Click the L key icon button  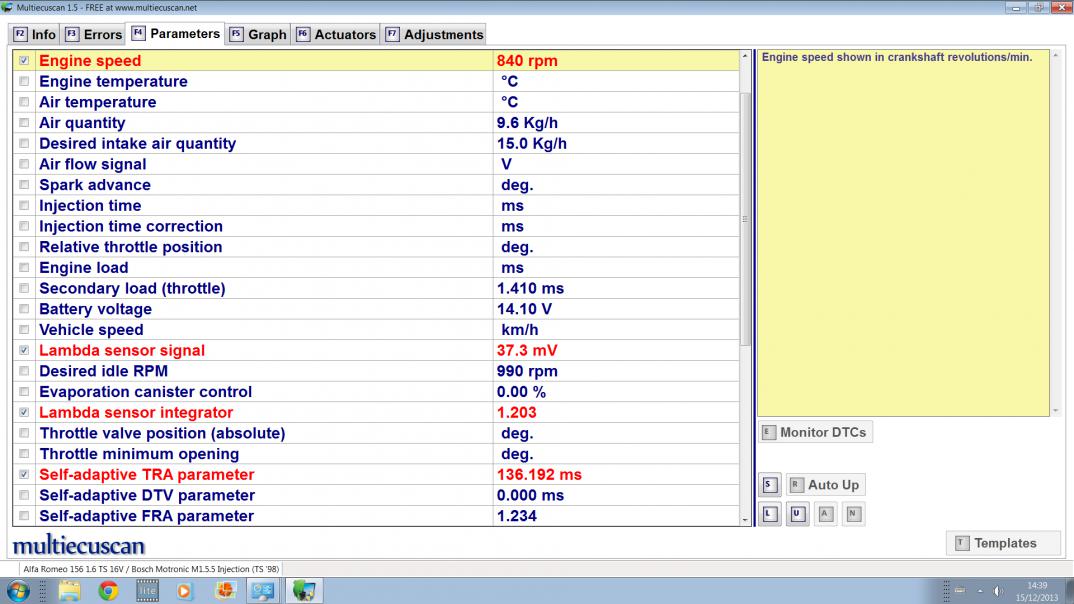(x=769, y=515)
